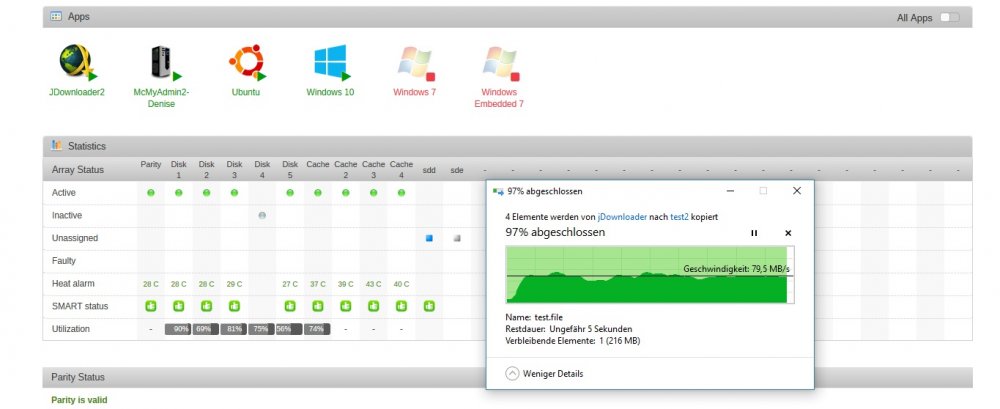
Task: Click the Disk 2 SMART status thumbs-up
Action: pyautogui.click(x=207, y=306)
